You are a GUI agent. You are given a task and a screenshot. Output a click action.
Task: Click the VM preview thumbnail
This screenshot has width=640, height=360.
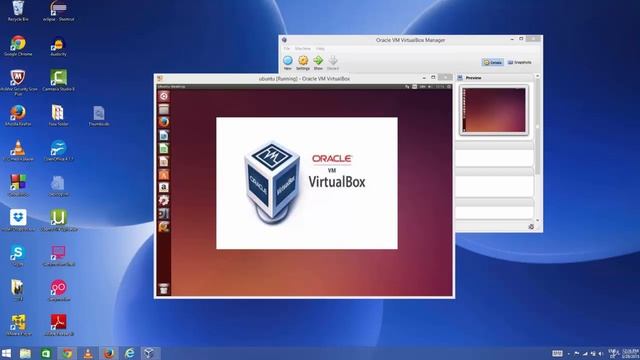(x=494, y=110)
